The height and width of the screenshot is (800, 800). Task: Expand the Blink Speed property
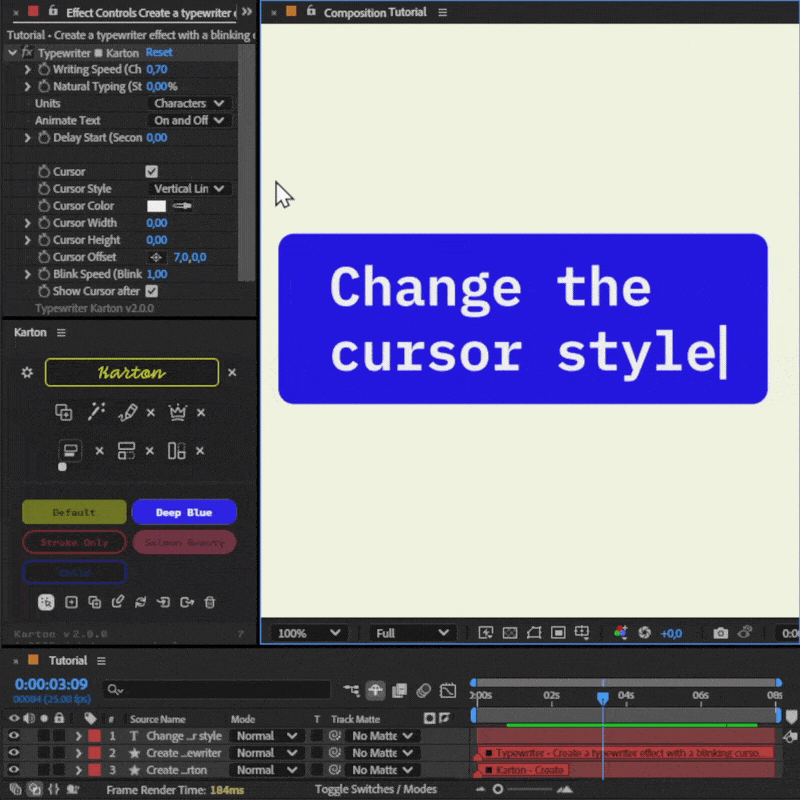pos(27,274)
